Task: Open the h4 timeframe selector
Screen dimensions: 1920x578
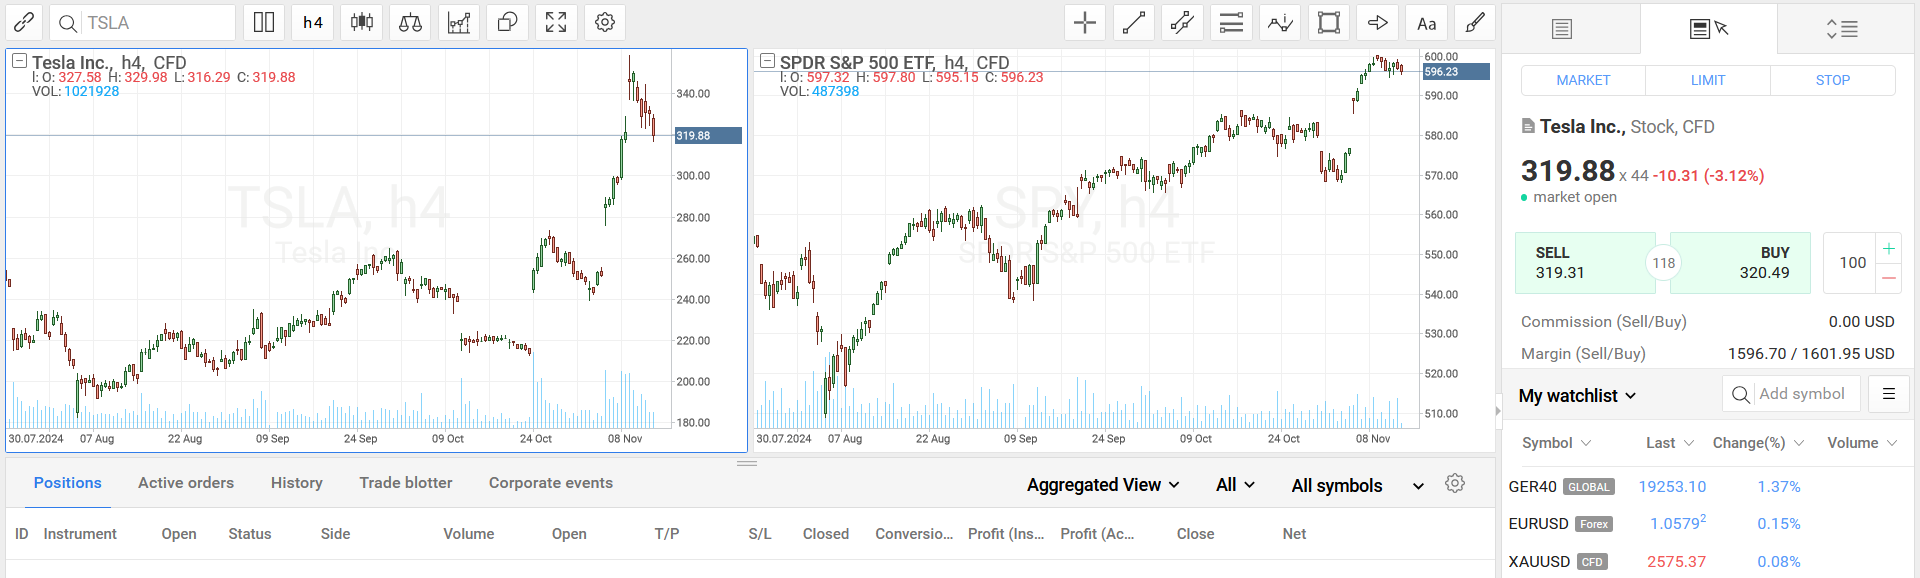Action: (x=313, y=22)
